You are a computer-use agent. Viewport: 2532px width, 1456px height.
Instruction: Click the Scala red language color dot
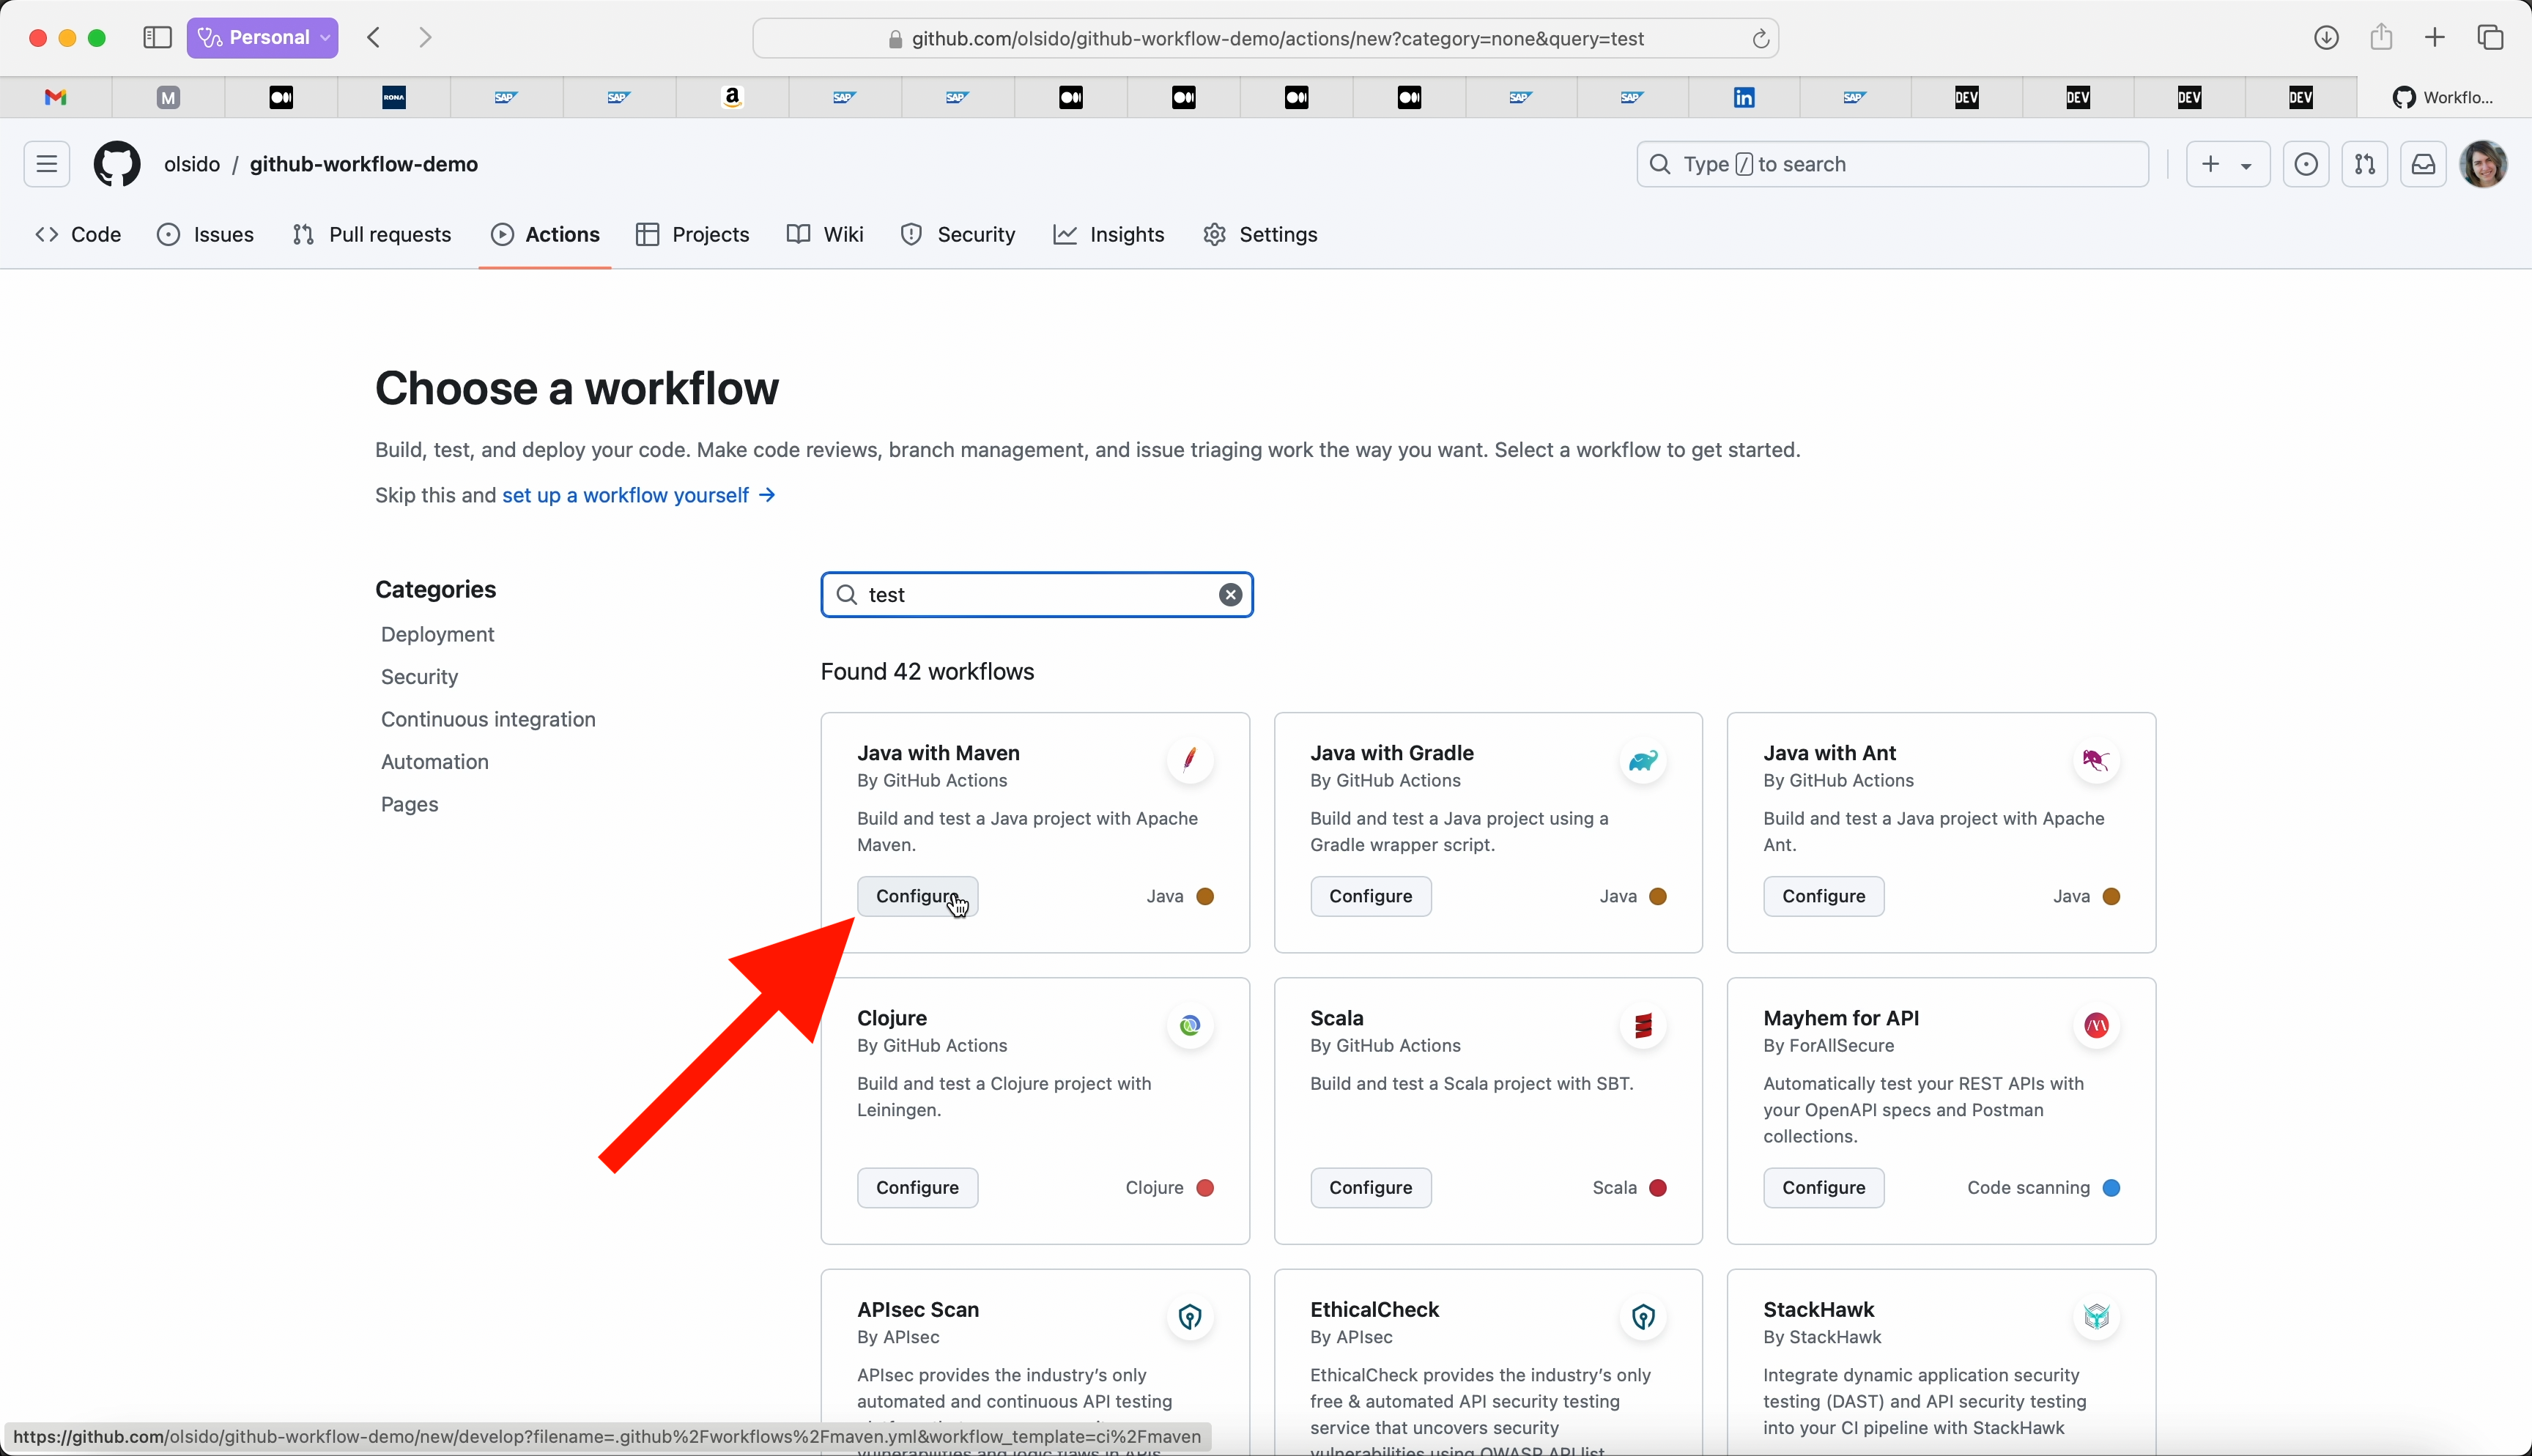coord(1658,1188)
